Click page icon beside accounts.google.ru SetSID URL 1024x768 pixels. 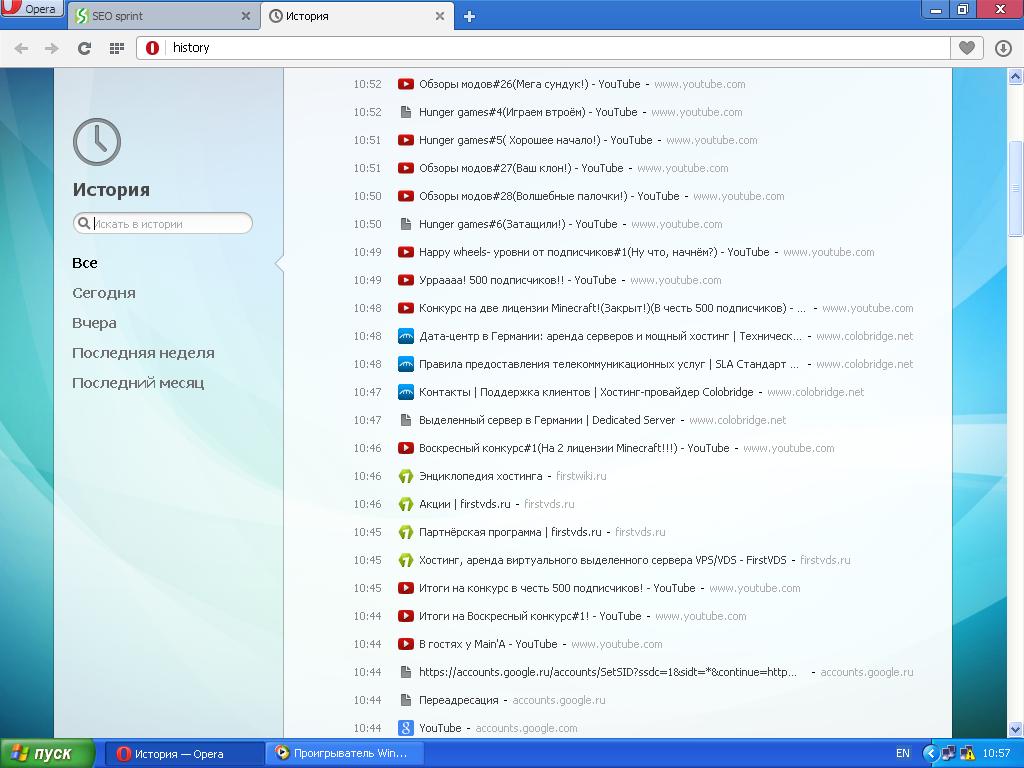point(406,673)
